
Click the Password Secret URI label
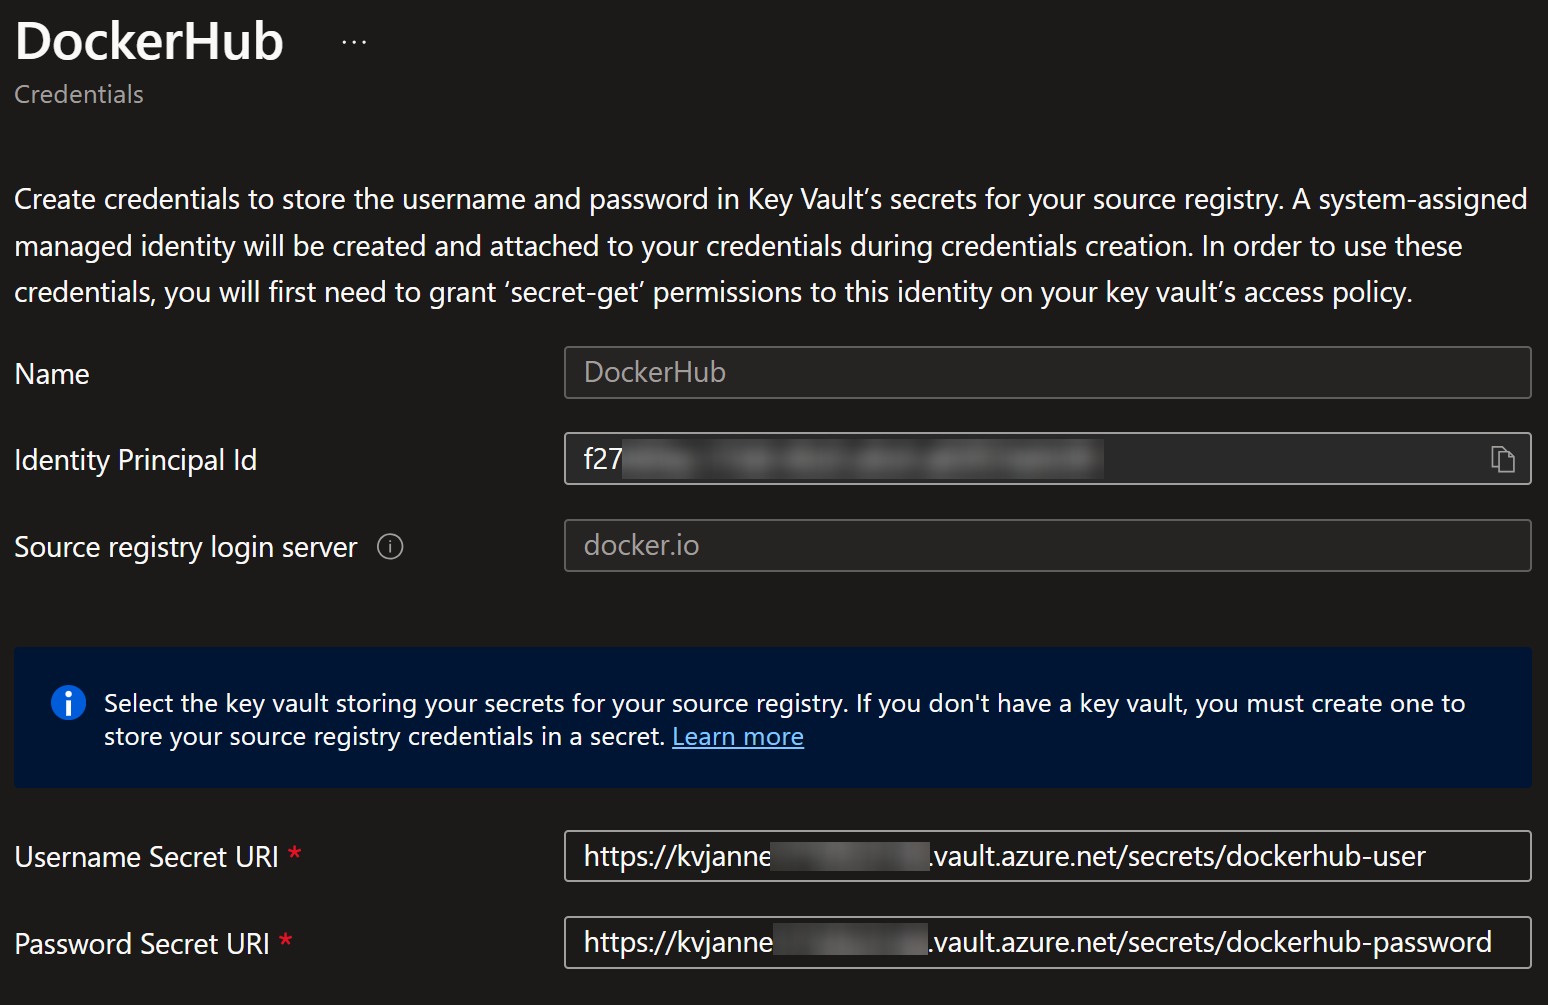click(142, 944)
